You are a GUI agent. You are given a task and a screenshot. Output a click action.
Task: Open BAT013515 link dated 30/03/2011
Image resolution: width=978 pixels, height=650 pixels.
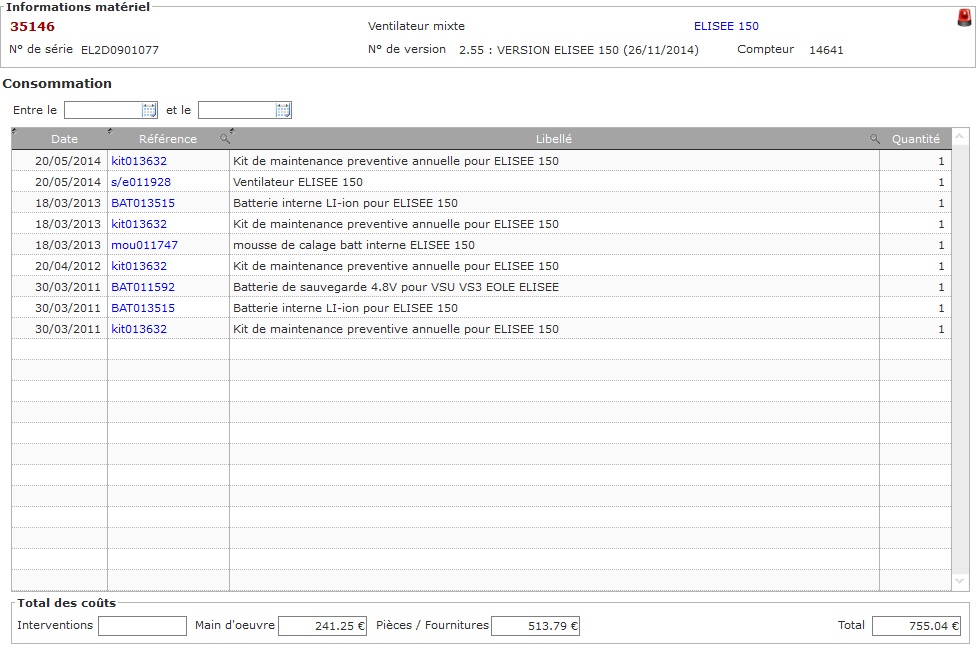coord(143,308)
